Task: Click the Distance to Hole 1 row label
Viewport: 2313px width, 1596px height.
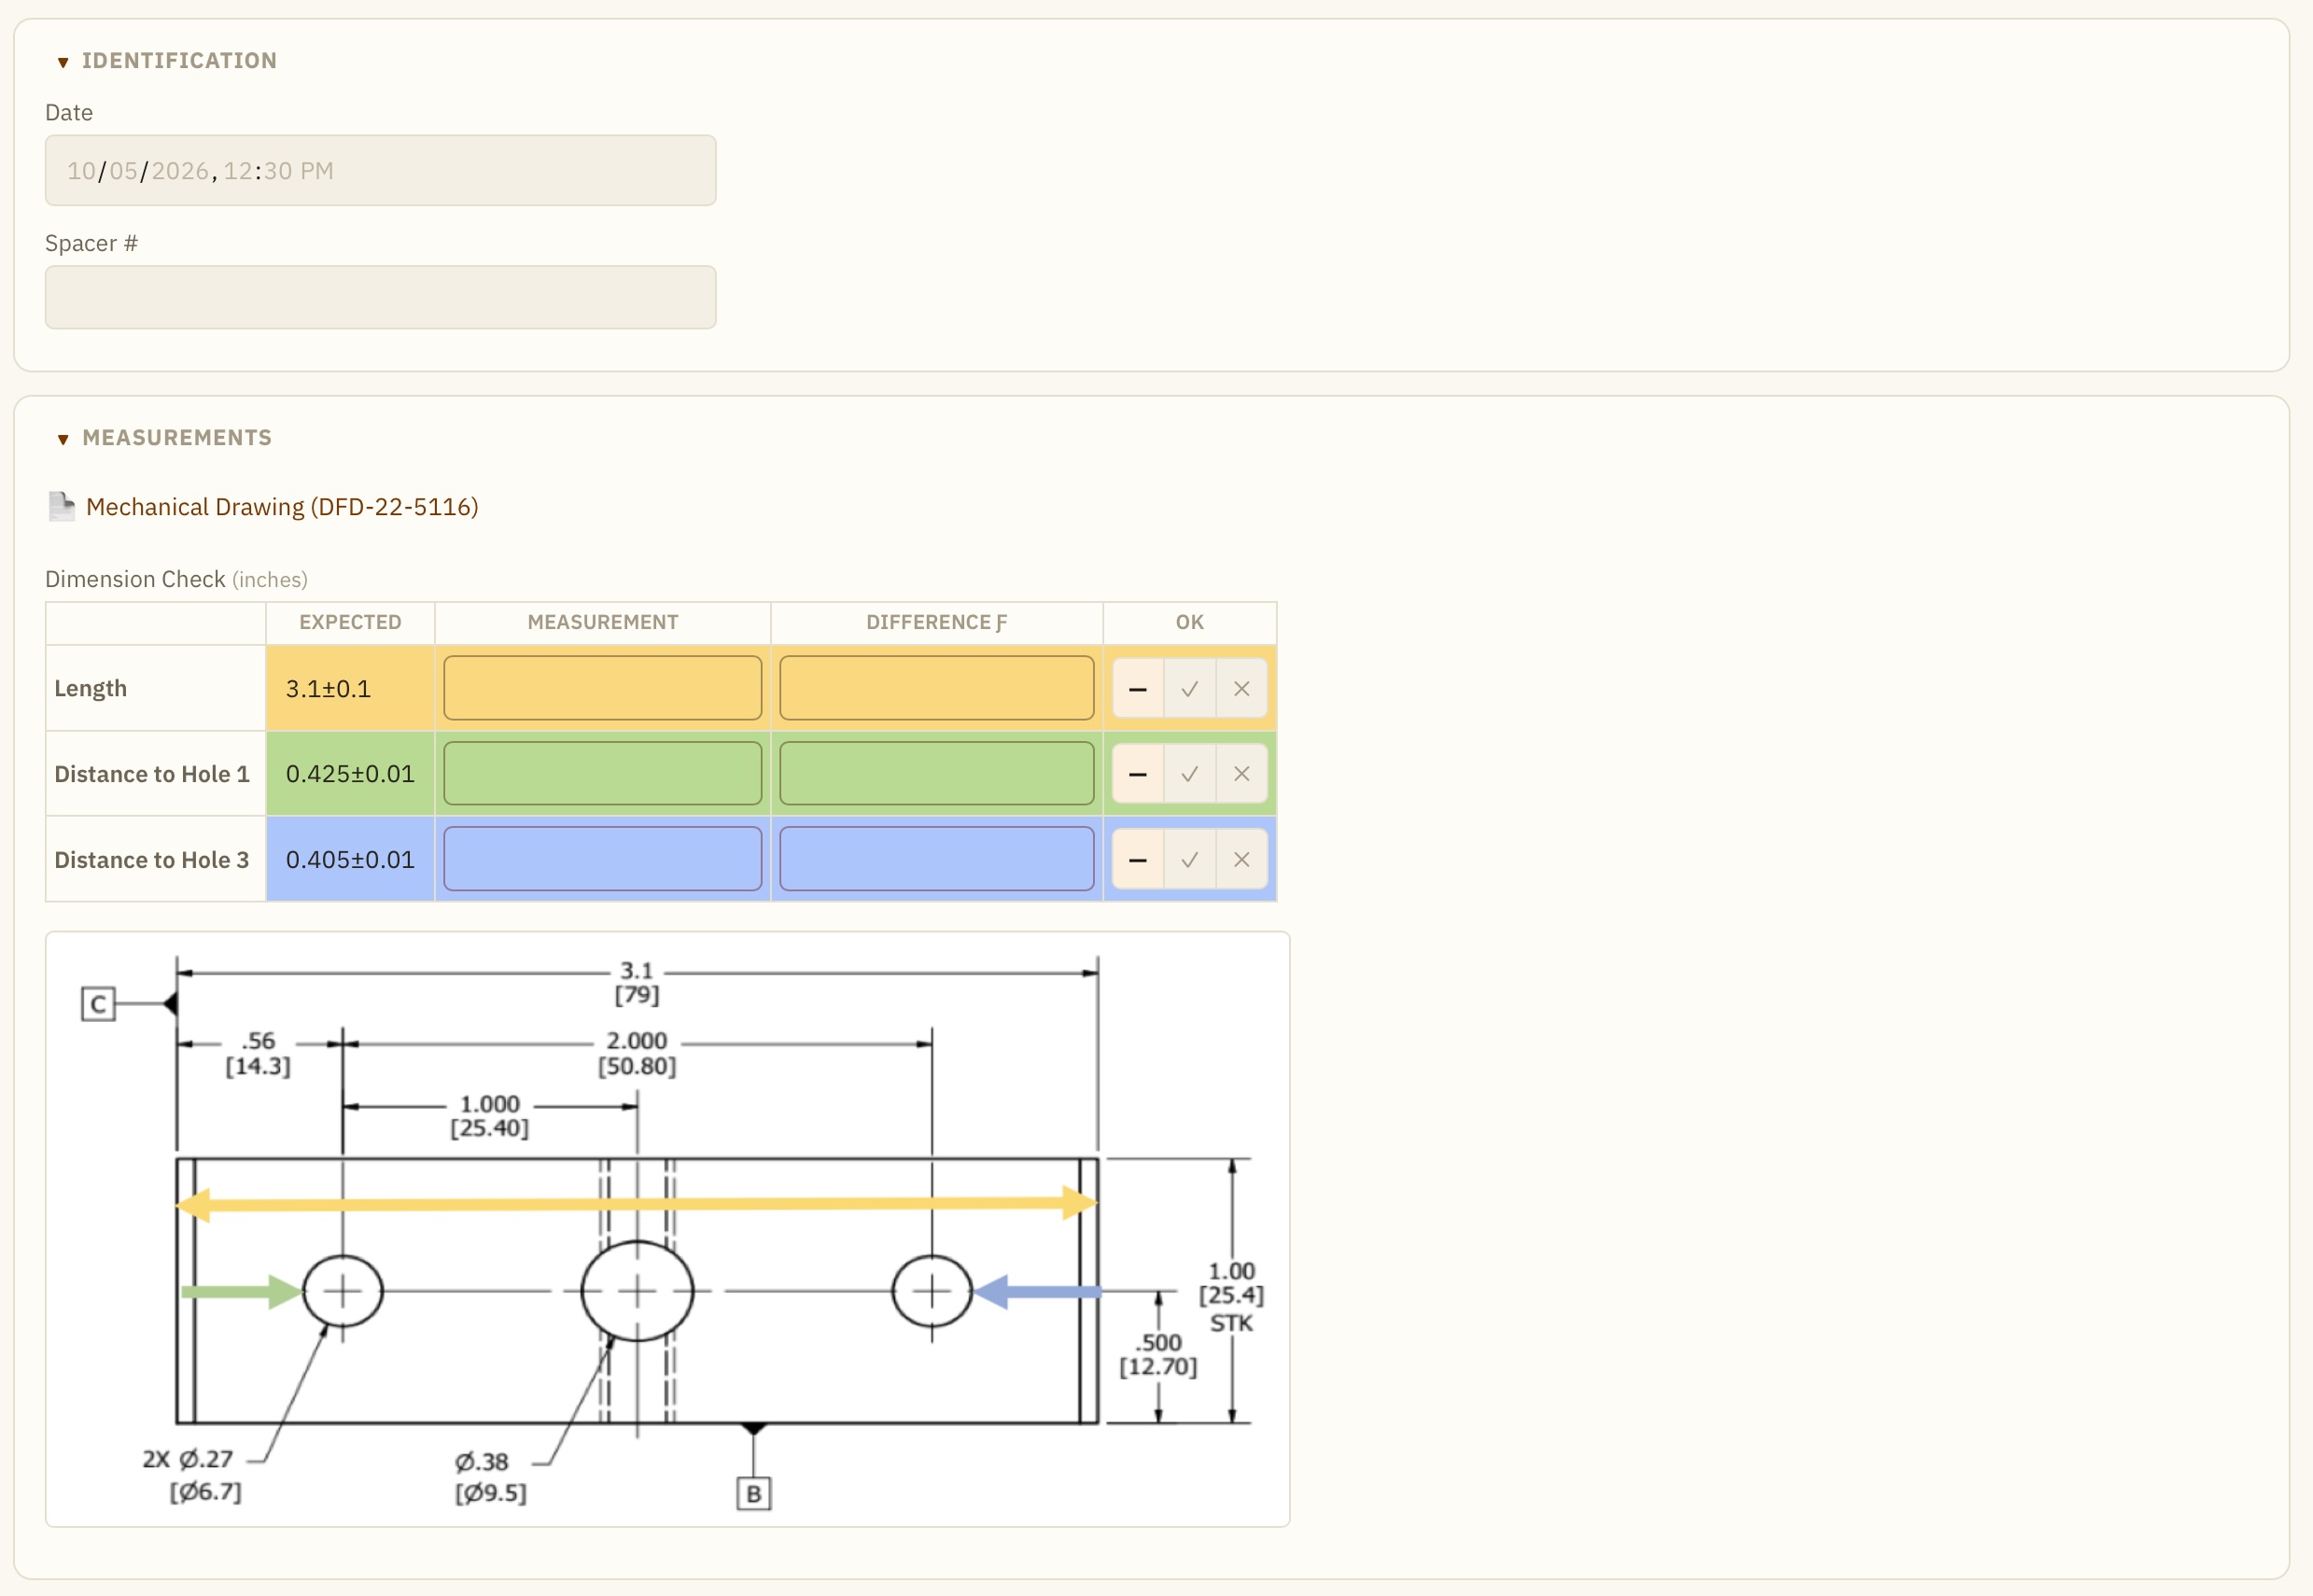Action: (x=152, y=774)
